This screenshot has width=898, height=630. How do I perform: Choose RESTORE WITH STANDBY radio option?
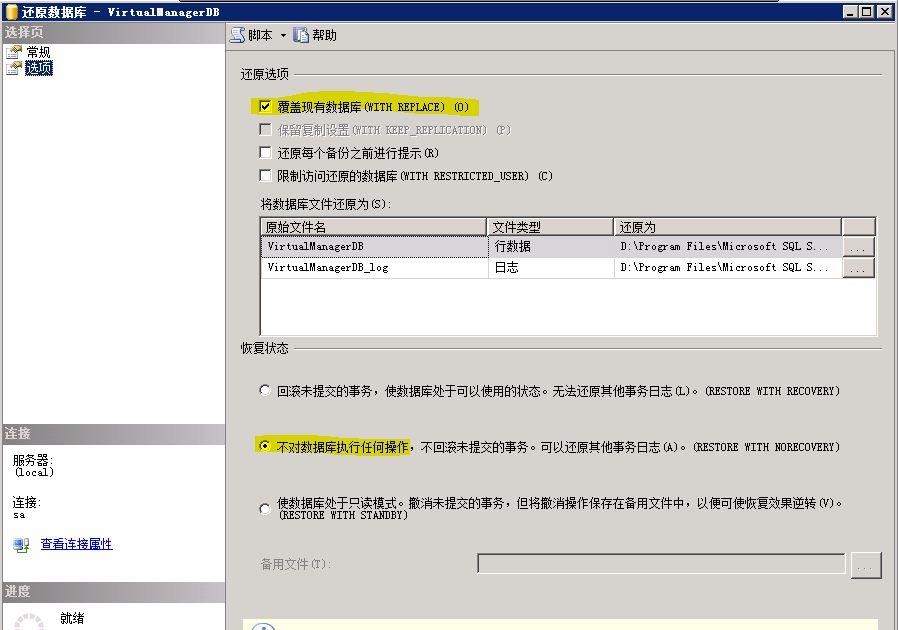(x=265, y=508)
